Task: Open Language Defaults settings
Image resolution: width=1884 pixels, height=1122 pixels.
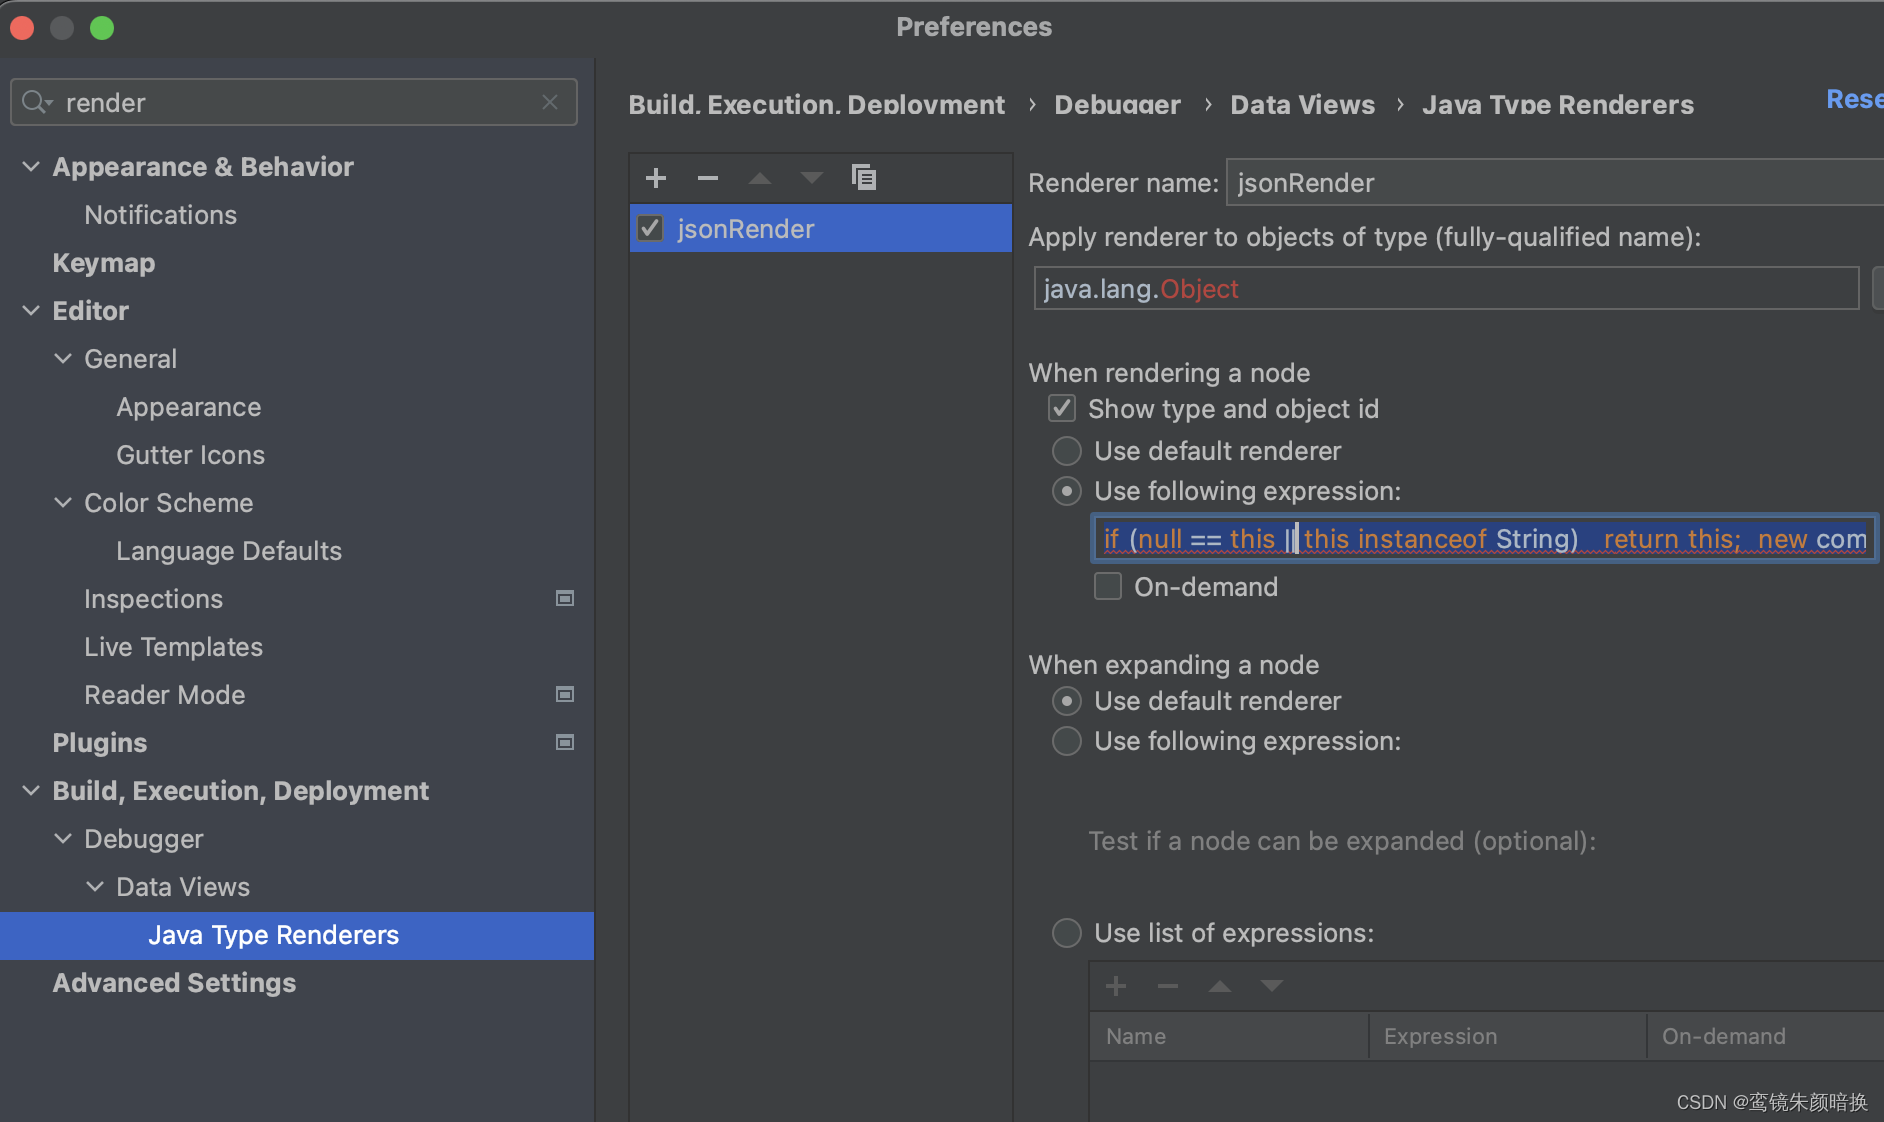Action: point(229,551)
